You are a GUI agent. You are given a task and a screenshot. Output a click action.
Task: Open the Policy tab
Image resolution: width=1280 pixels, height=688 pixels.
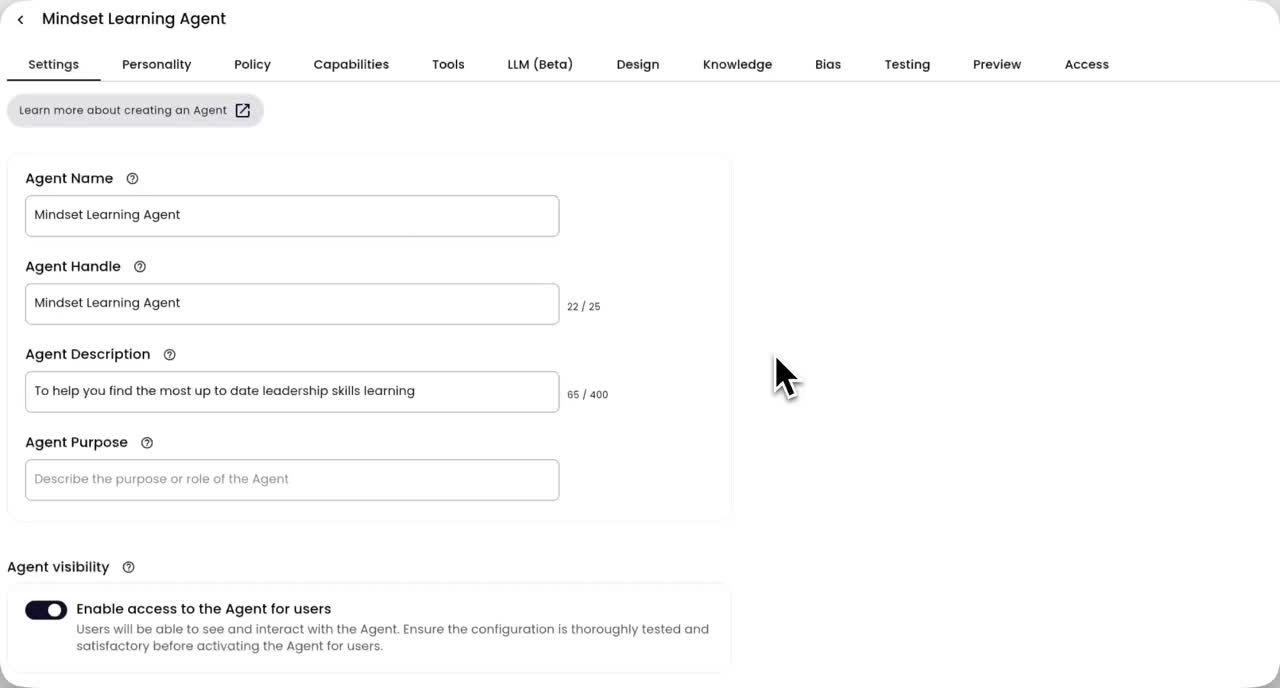tap(252, 64)
